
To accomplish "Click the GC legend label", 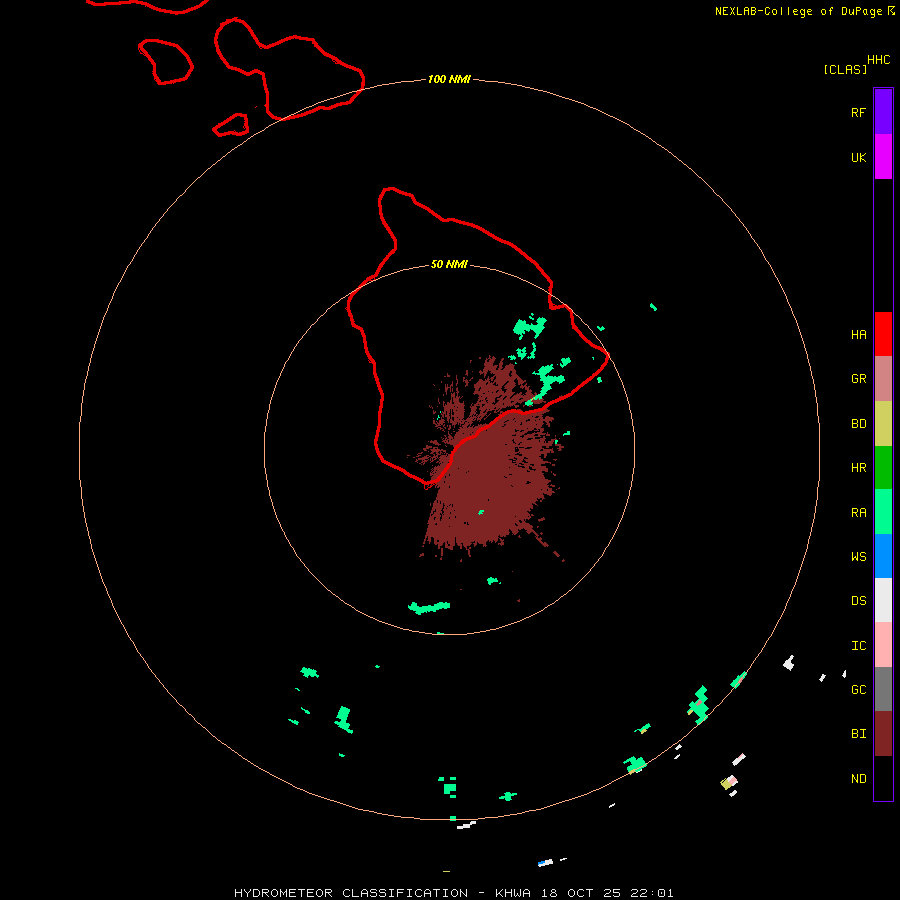I will tap(858, 690).
